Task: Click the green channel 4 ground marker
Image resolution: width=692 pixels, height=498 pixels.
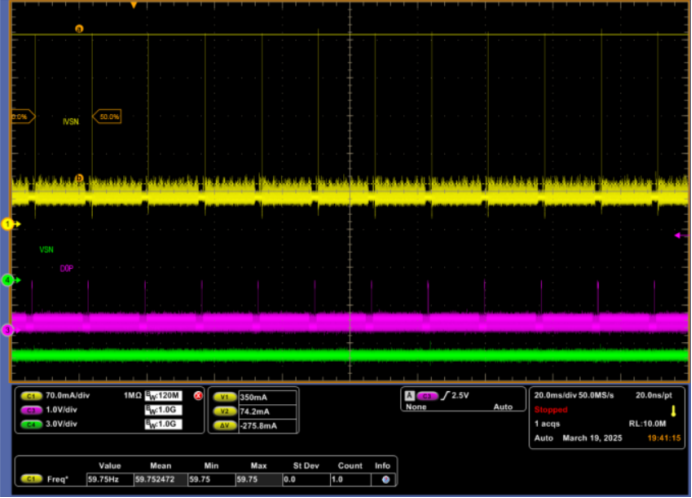Action: click(8, 281)
